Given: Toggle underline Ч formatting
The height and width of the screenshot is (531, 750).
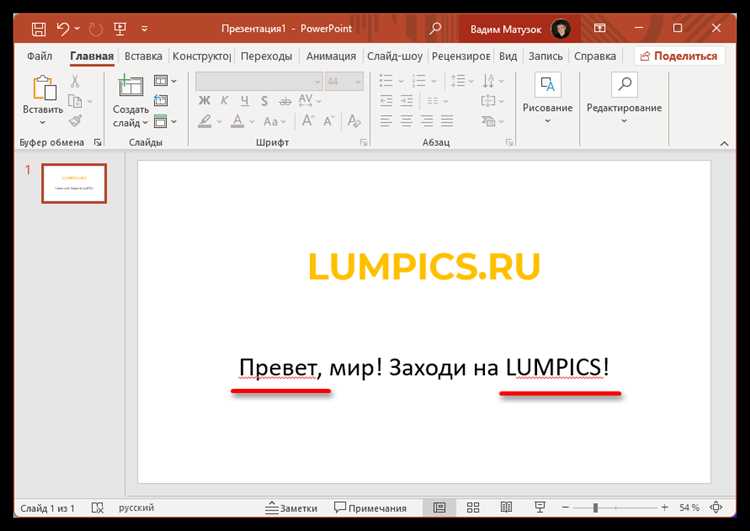Looking at the screenshot, I should 244,101.
